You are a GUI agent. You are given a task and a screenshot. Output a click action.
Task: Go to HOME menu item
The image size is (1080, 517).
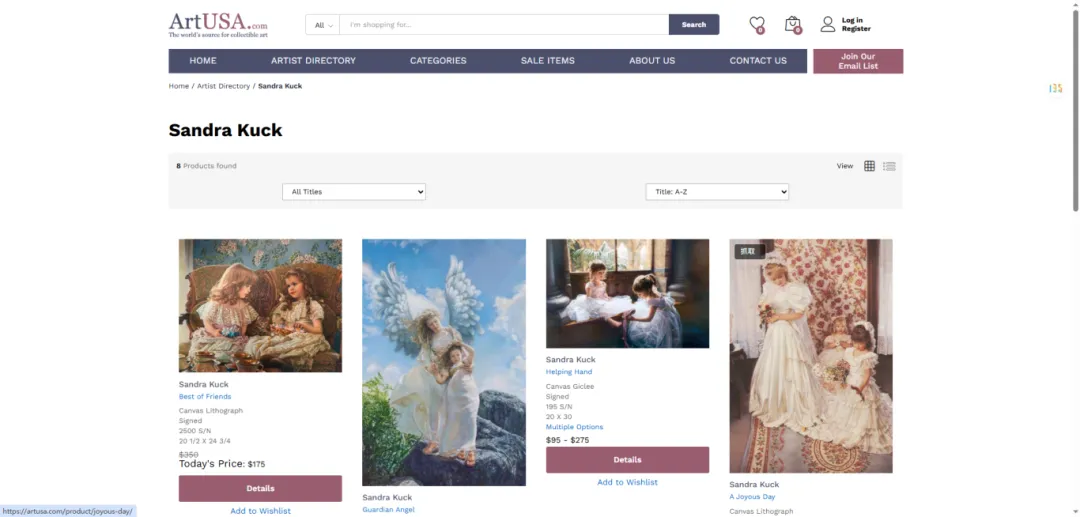(203, 61)
